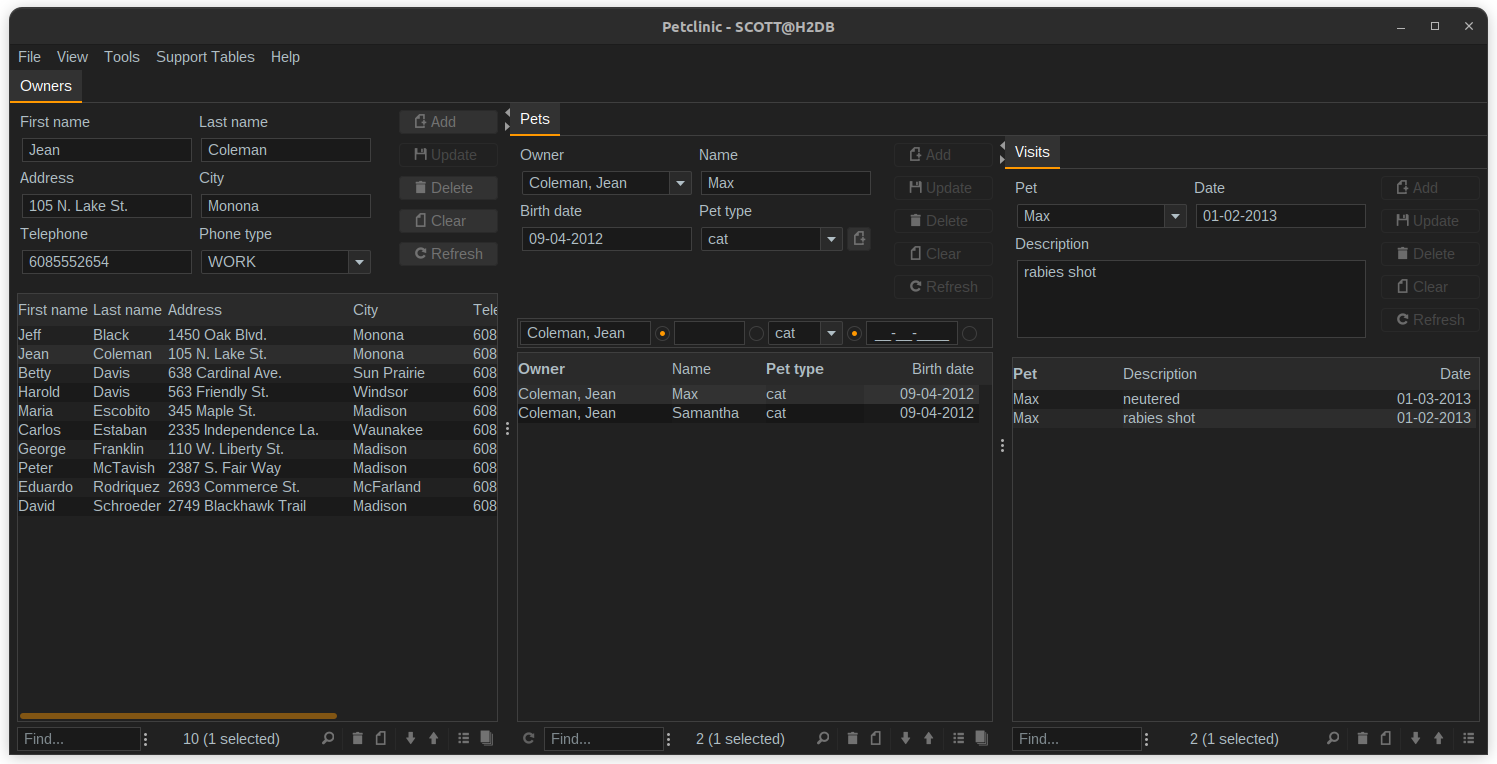Click the move-down arrow in Owners table toolbar
This screenshot has width=1497, height=764.
tap(410, 739)
